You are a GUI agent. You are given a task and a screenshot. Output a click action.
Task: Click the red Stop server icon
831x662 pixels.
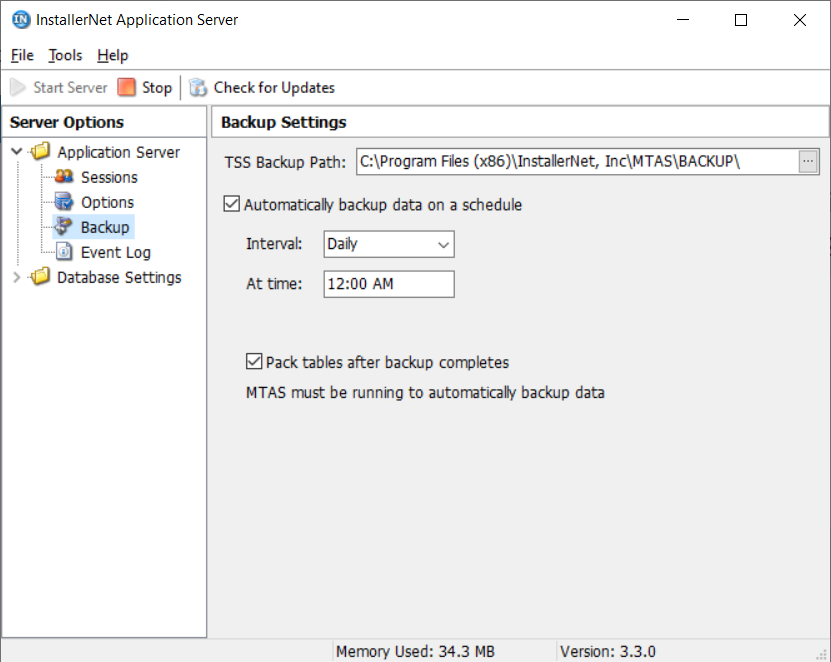(x=126, y=87)
